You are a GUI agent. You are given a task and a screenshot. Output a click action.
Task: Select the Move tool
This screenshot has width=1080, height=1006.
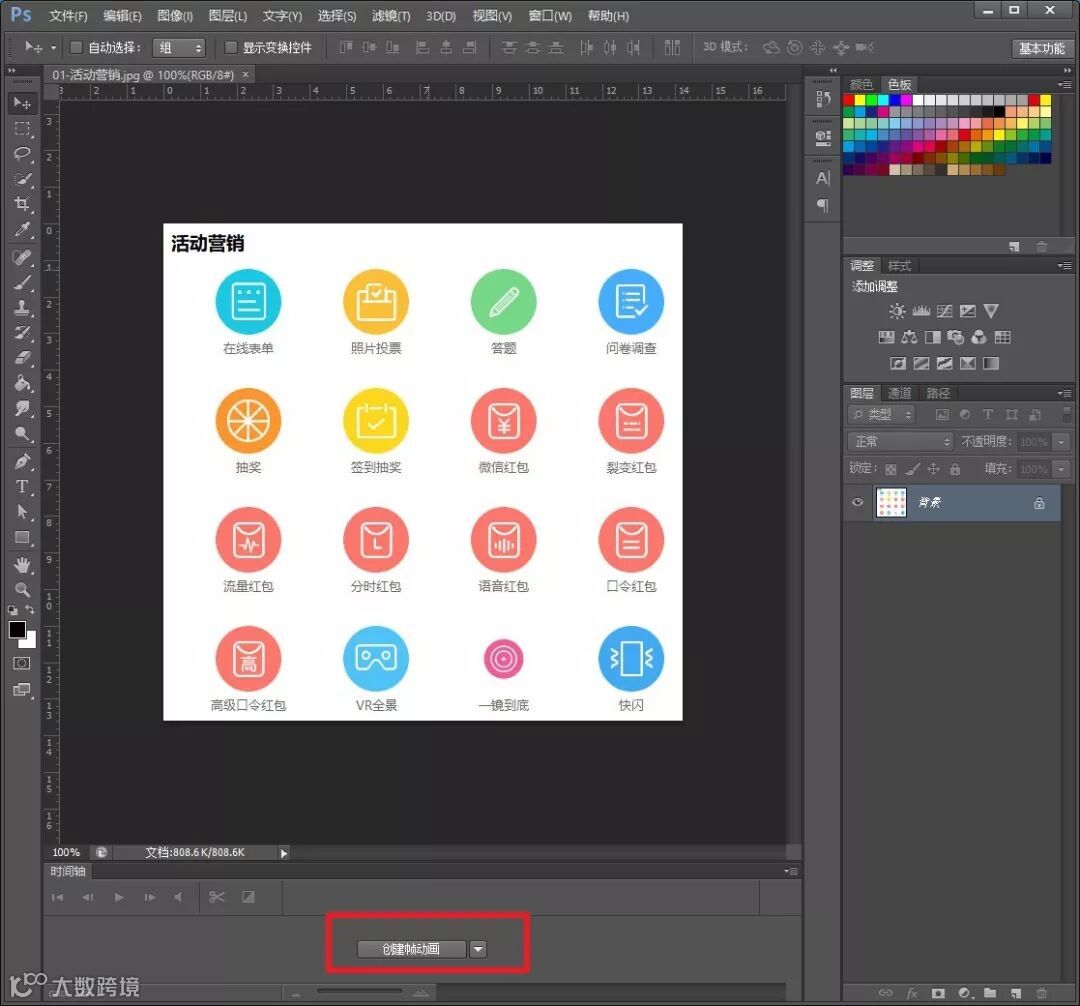pyautogui.click(x=22, y=103)
